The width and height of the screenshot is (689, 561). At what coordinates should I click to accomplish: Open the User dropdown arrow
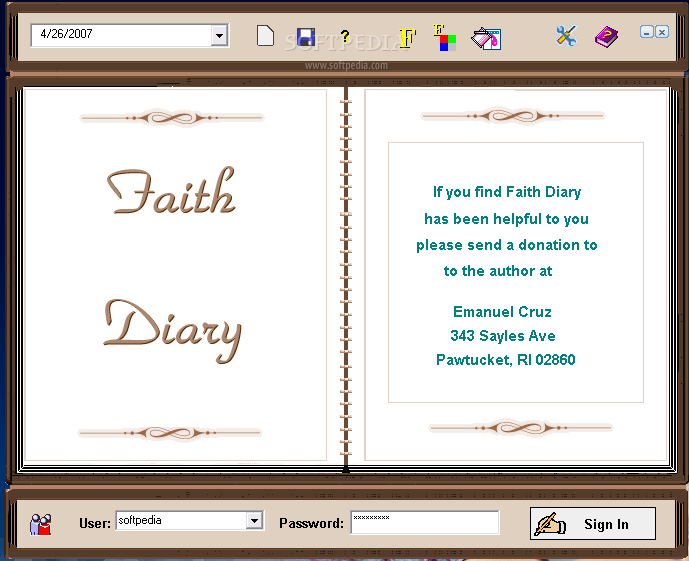(254, 521)
